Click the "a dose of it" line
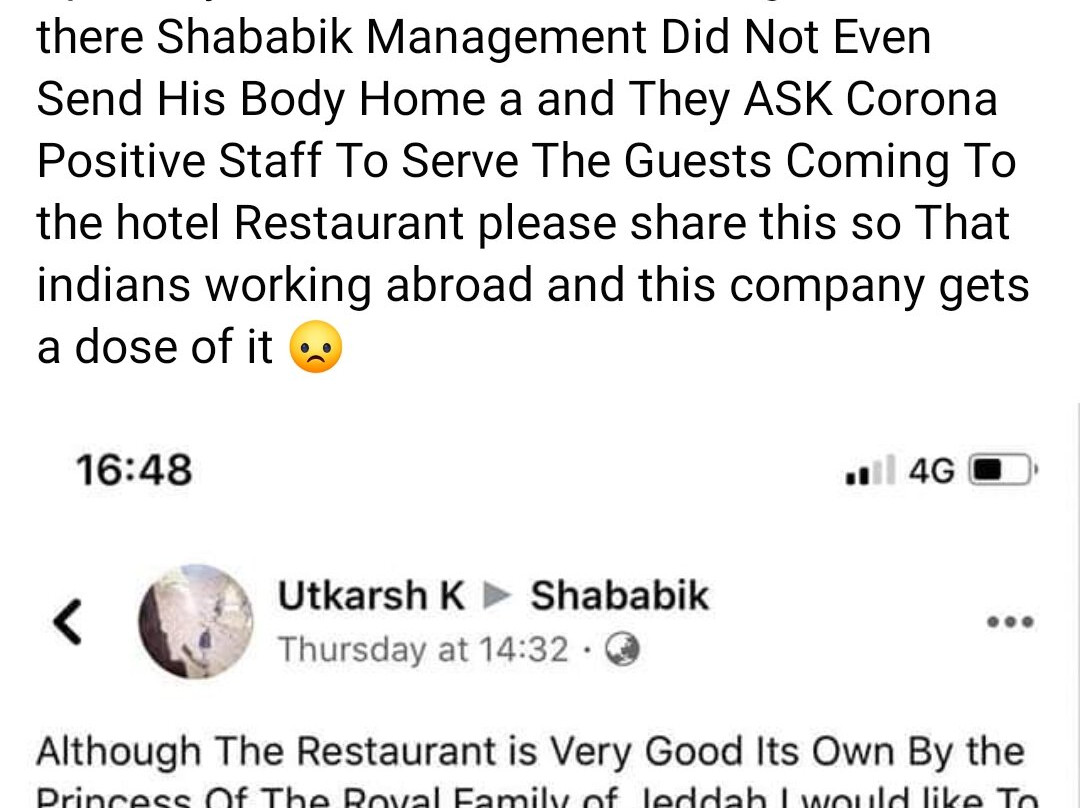 pos(155,346)
